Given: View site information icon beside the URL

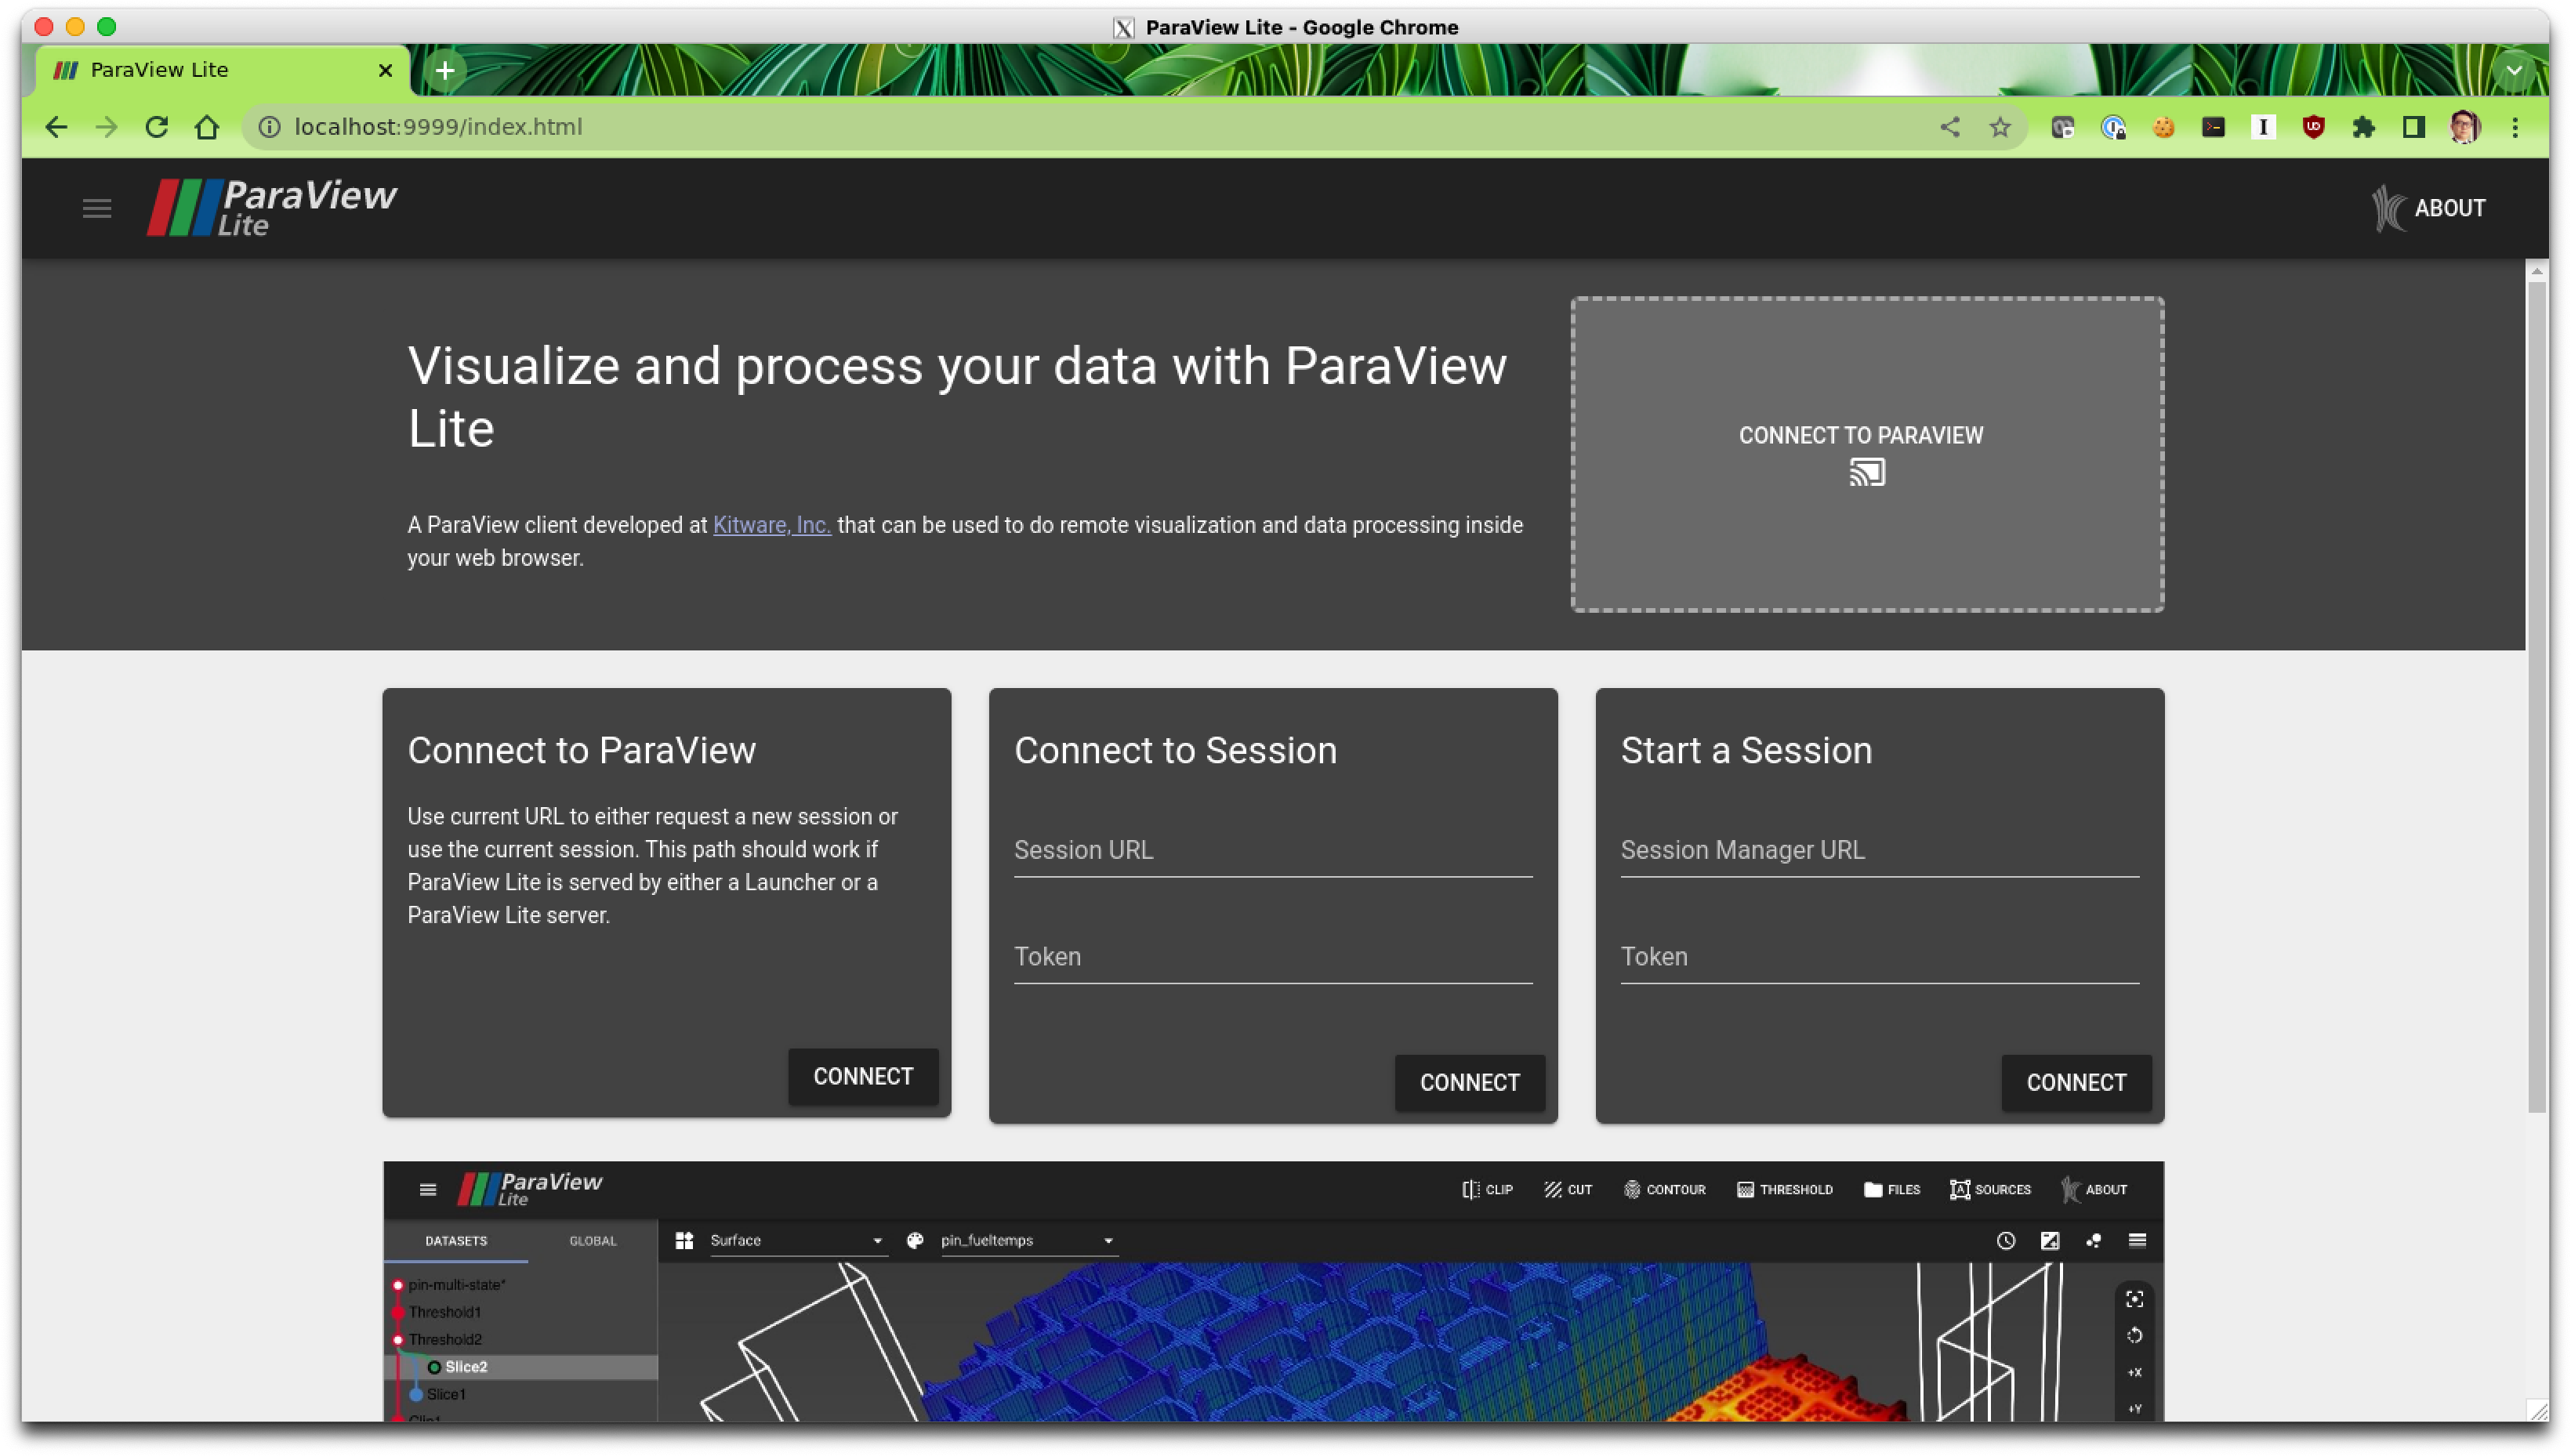Looking at the screenshot, I should click(269, 127).
